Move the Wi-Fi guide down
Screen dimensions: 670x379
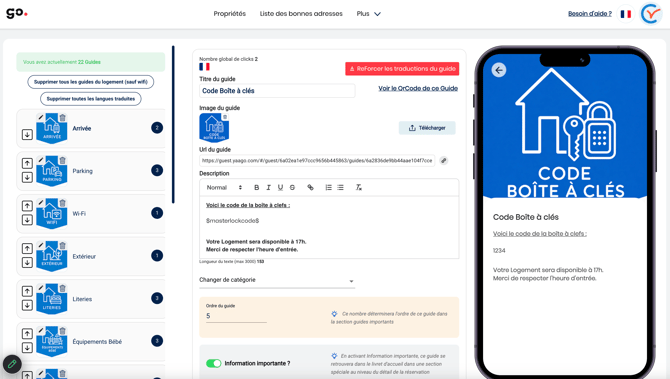tap(27, 220)
